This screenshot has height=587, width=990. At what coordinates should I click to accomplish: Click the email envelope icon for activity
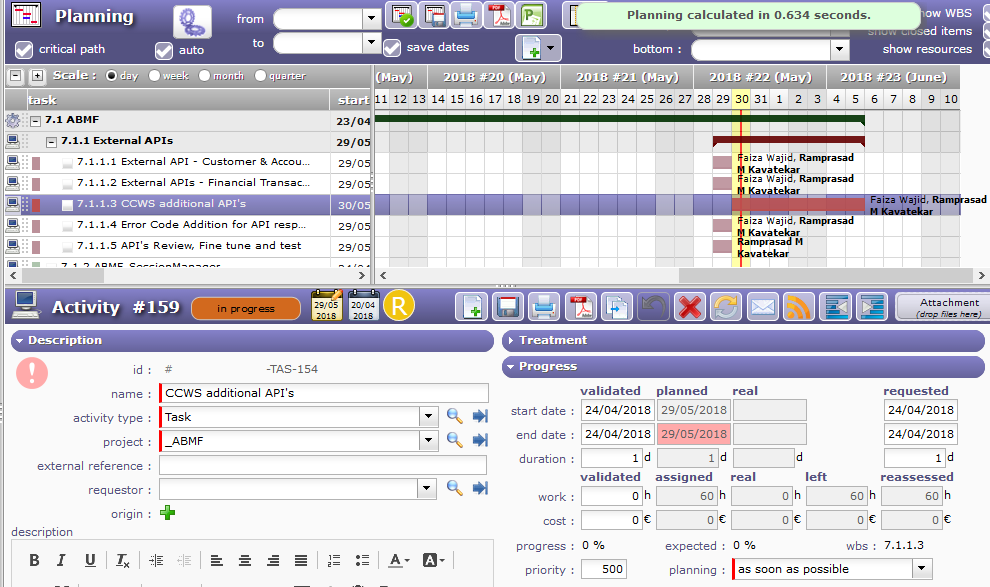[763, 306]
